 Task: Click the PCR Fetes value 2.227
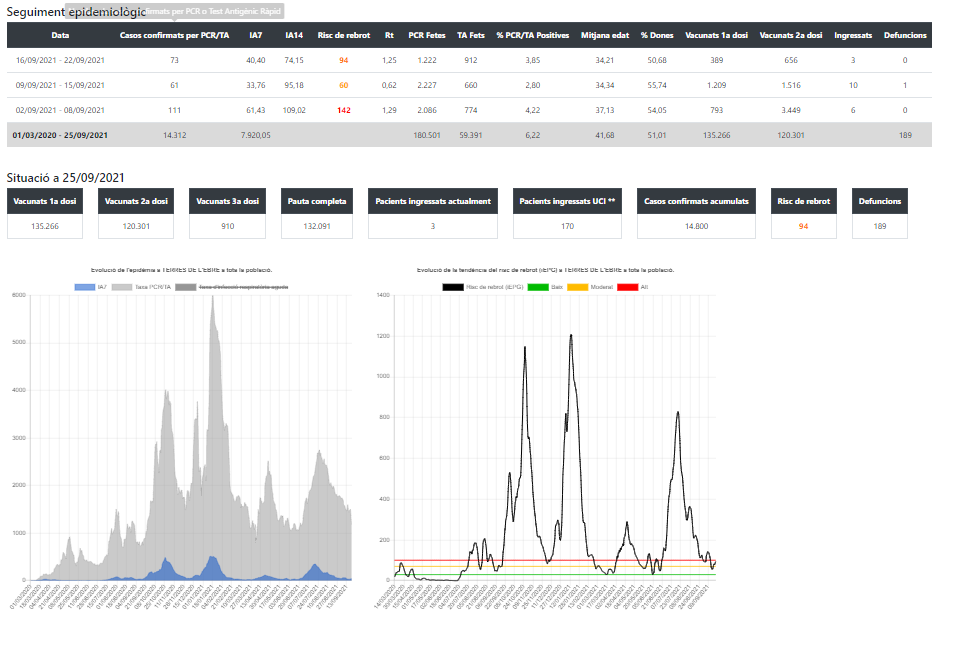pos(427,85)
